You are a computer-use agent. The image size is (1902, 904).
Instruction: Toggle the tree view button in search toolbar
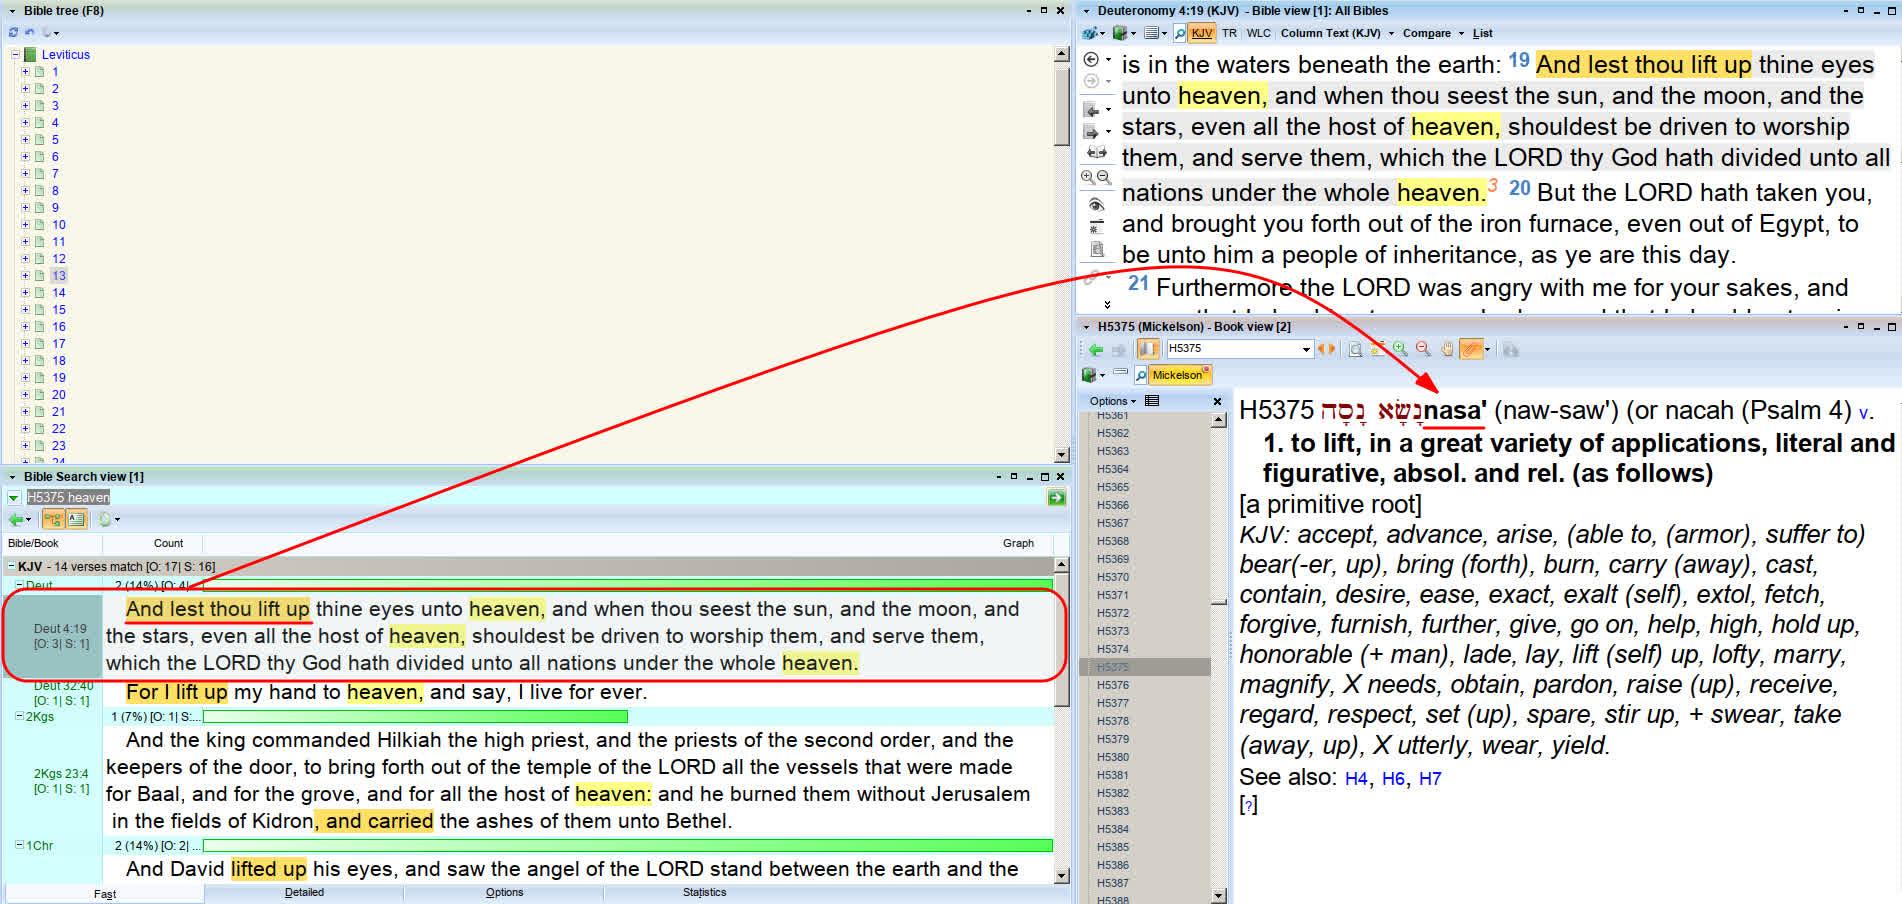[x=52, y=519]
